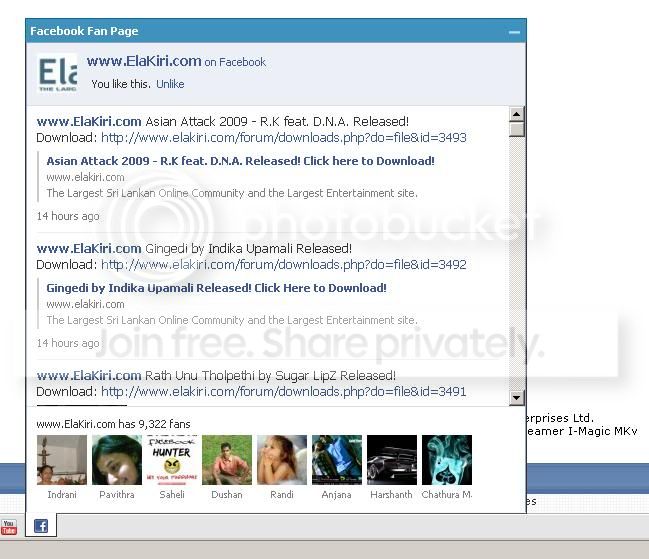Click the YouTube icon in bottom bar
The width and height of the screenshot is (649, 559).
coord(8,527)
